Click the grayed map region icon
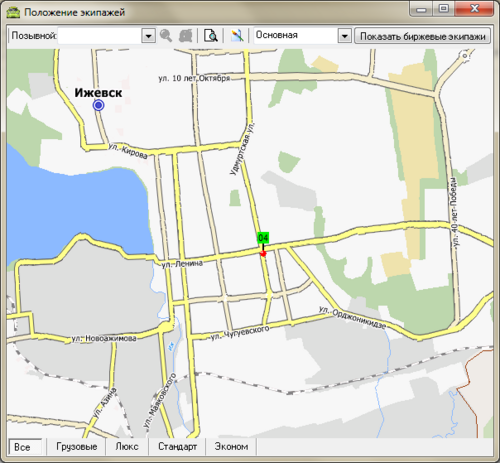The height and width of the screenshot is (463, 500). [186, 35]
